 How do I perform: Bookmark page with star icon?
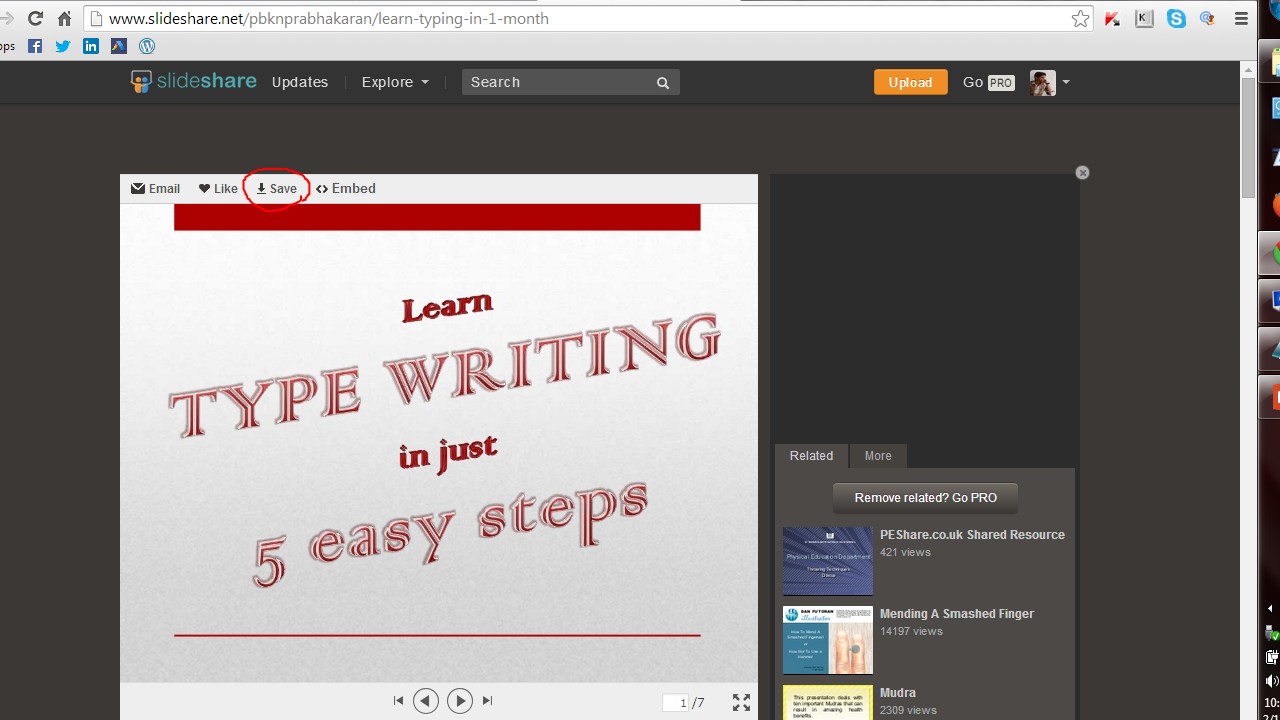click(x=1080, y=19)
